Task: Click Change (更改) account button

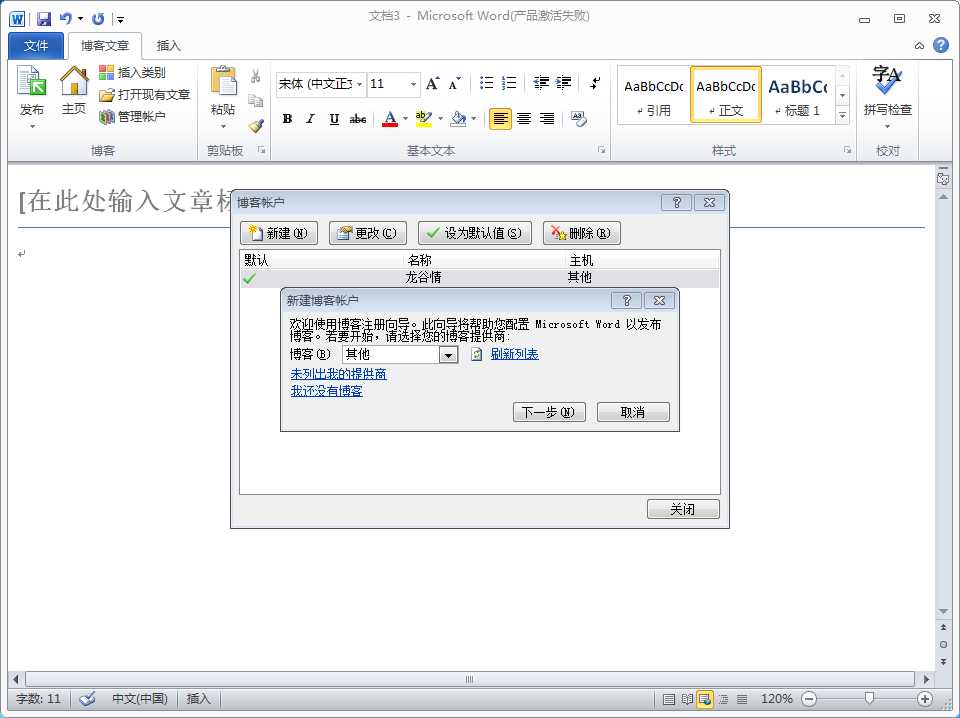Action: coord(367,233)
